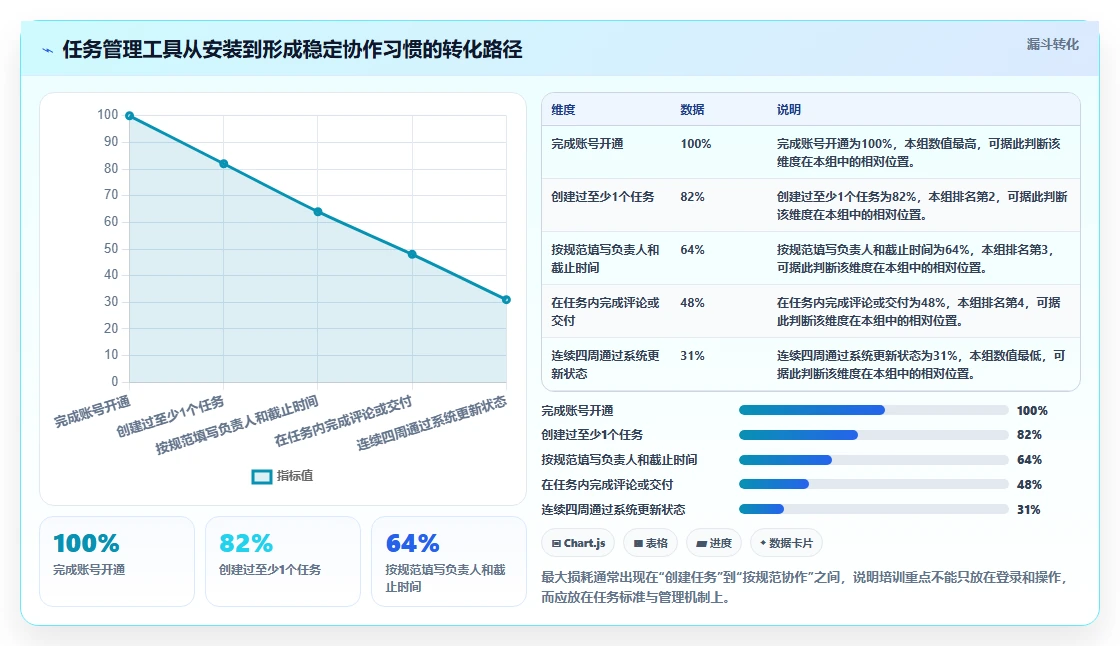1120x646 pixels.
Task: Click the 在任务内完成评论或交付 progress bar label
Action: [x=607, y=484]
